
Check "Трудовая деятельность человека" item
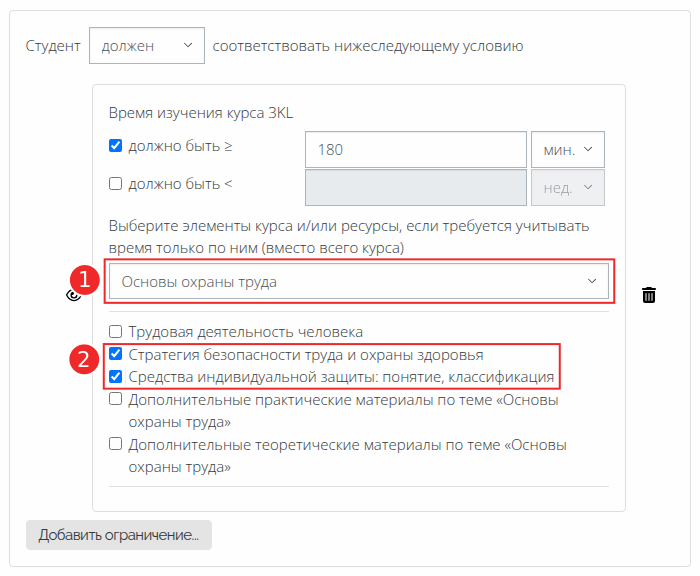coord(116,331)
